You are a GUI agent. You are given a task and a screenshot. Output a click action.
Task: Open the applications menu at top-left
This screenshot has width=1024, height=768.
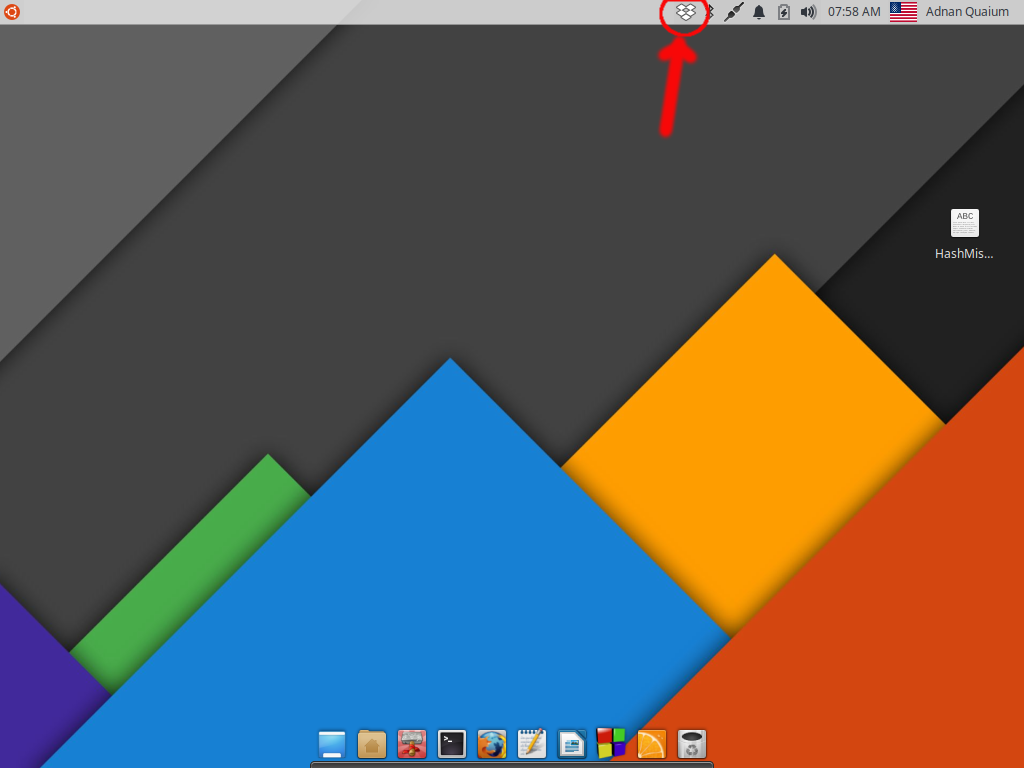click(x=11, y=12)
